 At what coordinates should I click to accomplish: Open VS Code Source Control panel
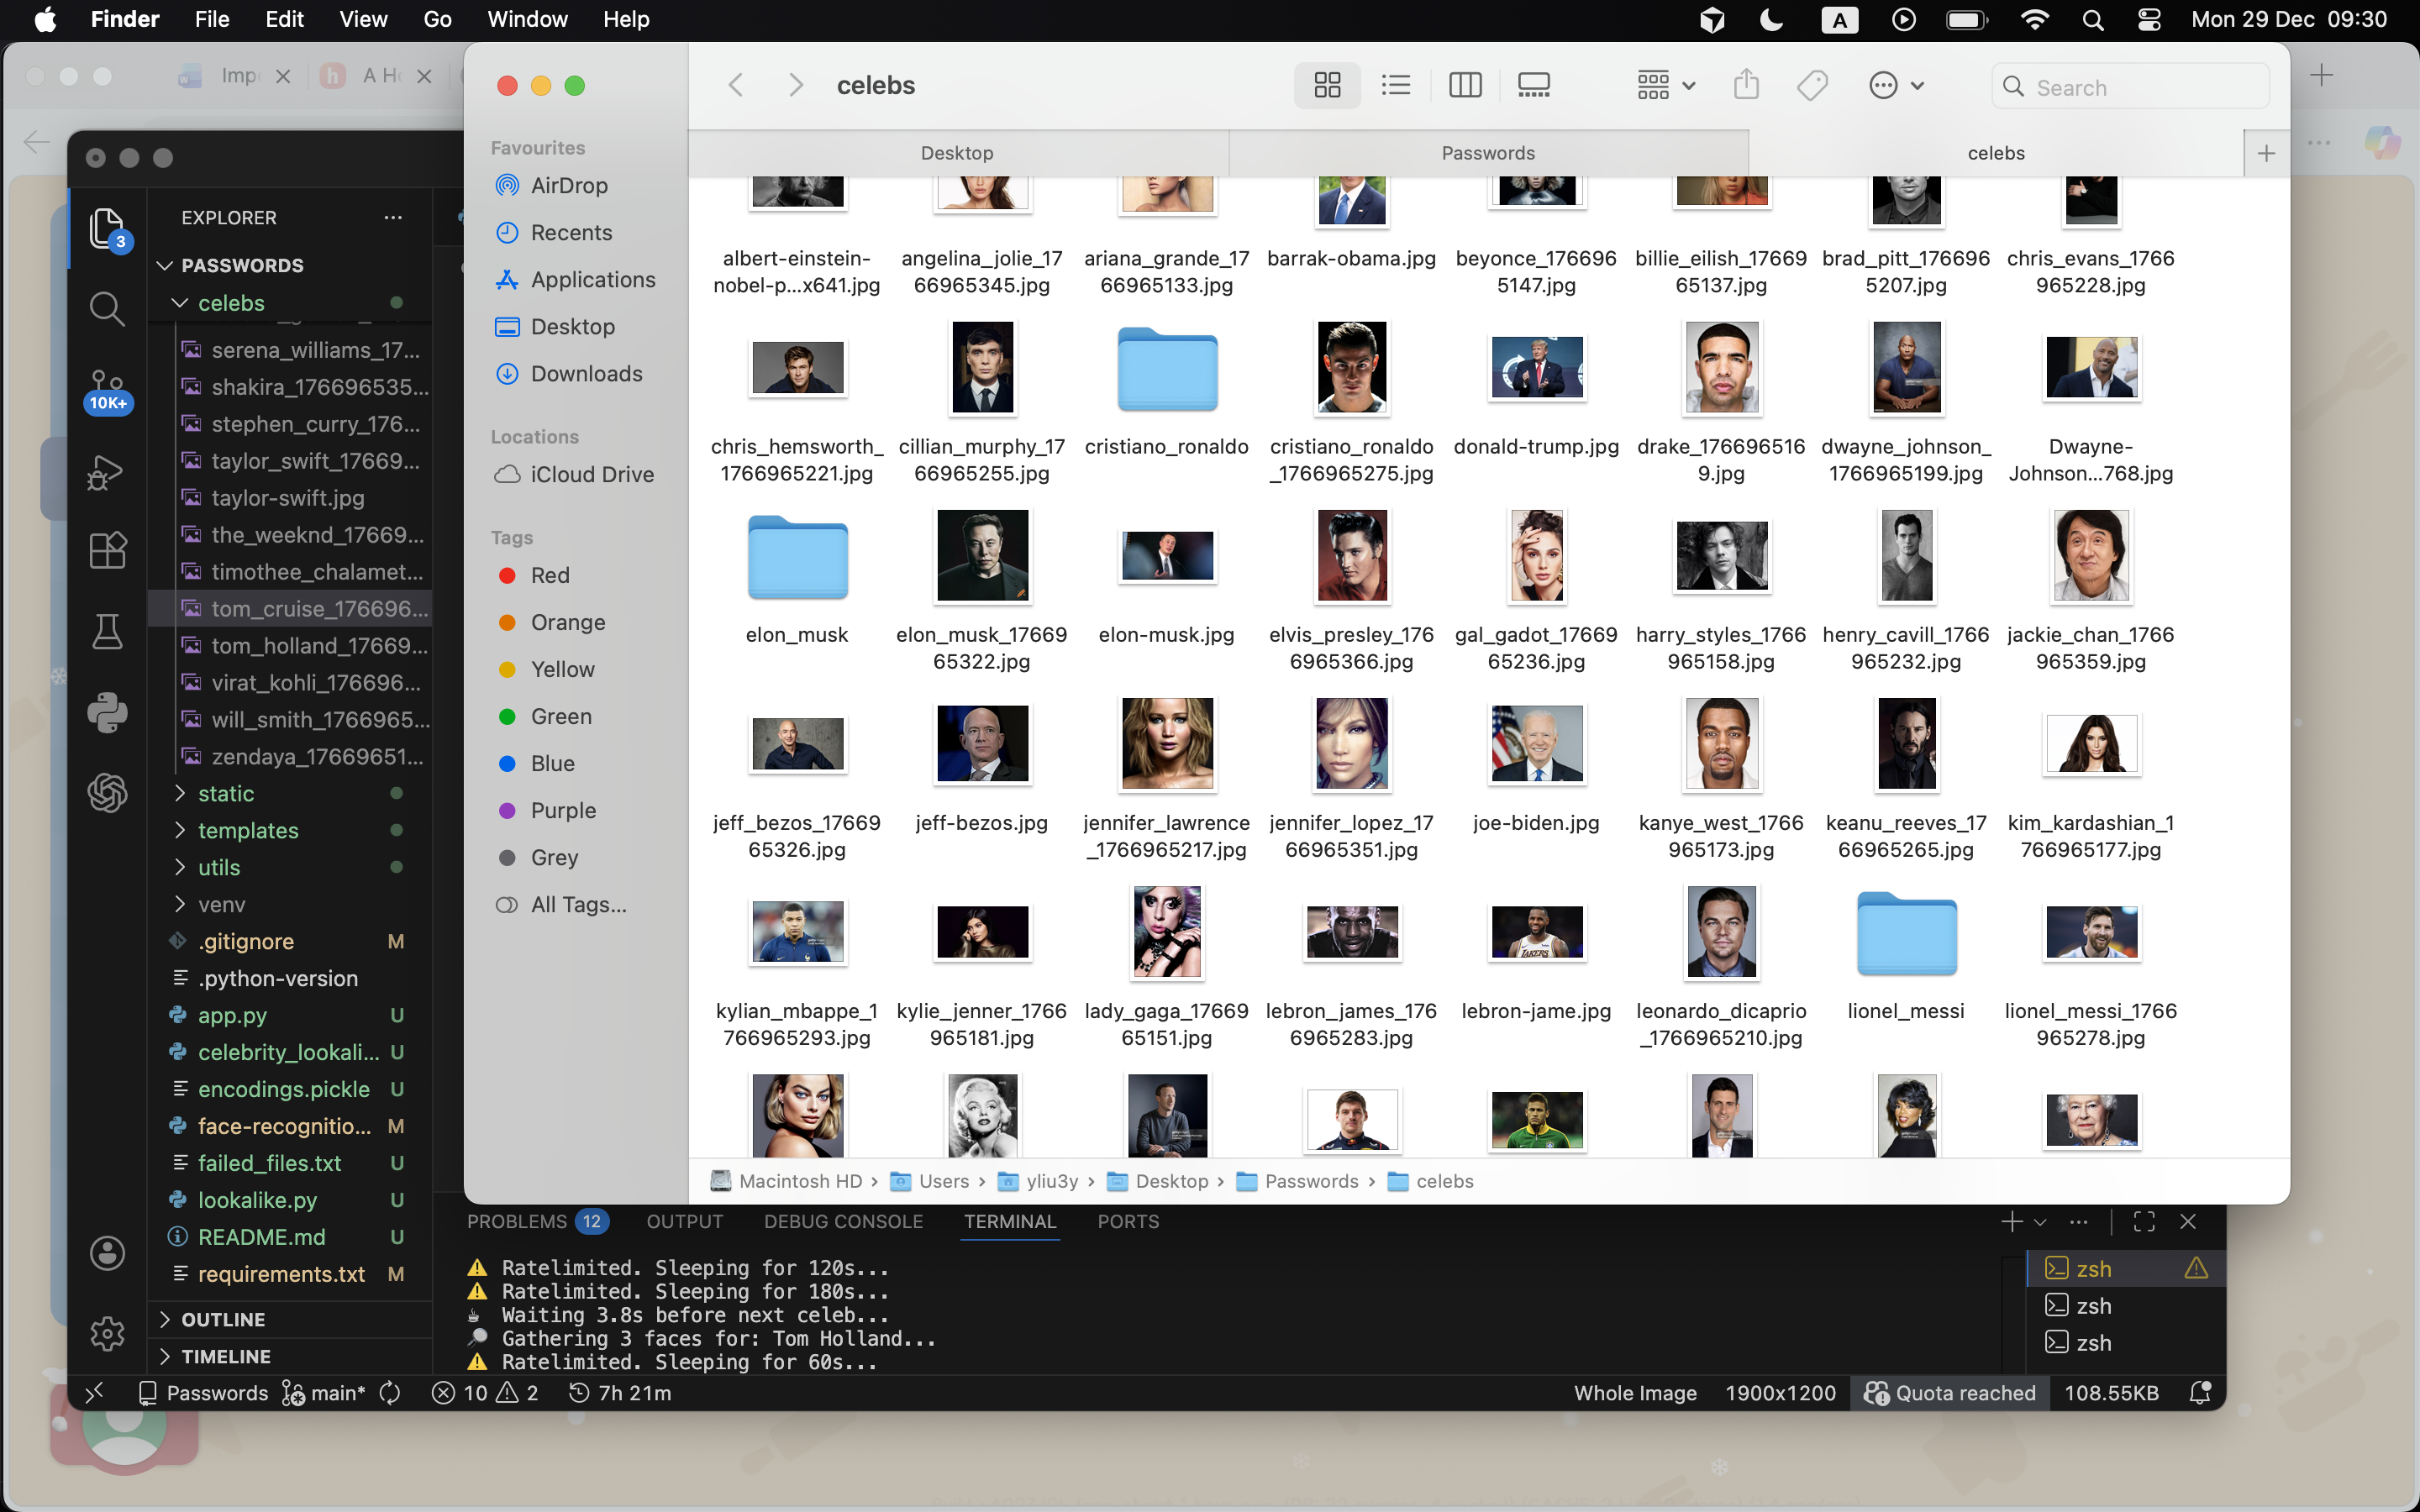pyautogui.click(x=107, y=383)
